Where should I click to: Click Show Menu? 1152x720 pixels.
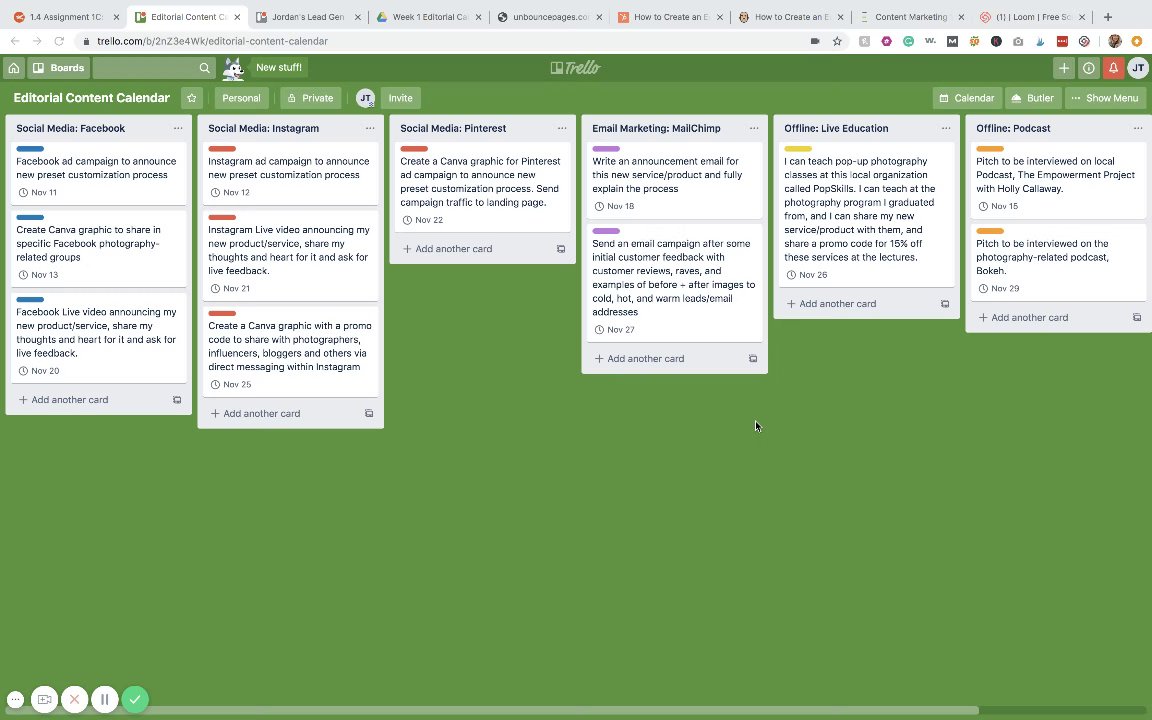[1105, 98]
